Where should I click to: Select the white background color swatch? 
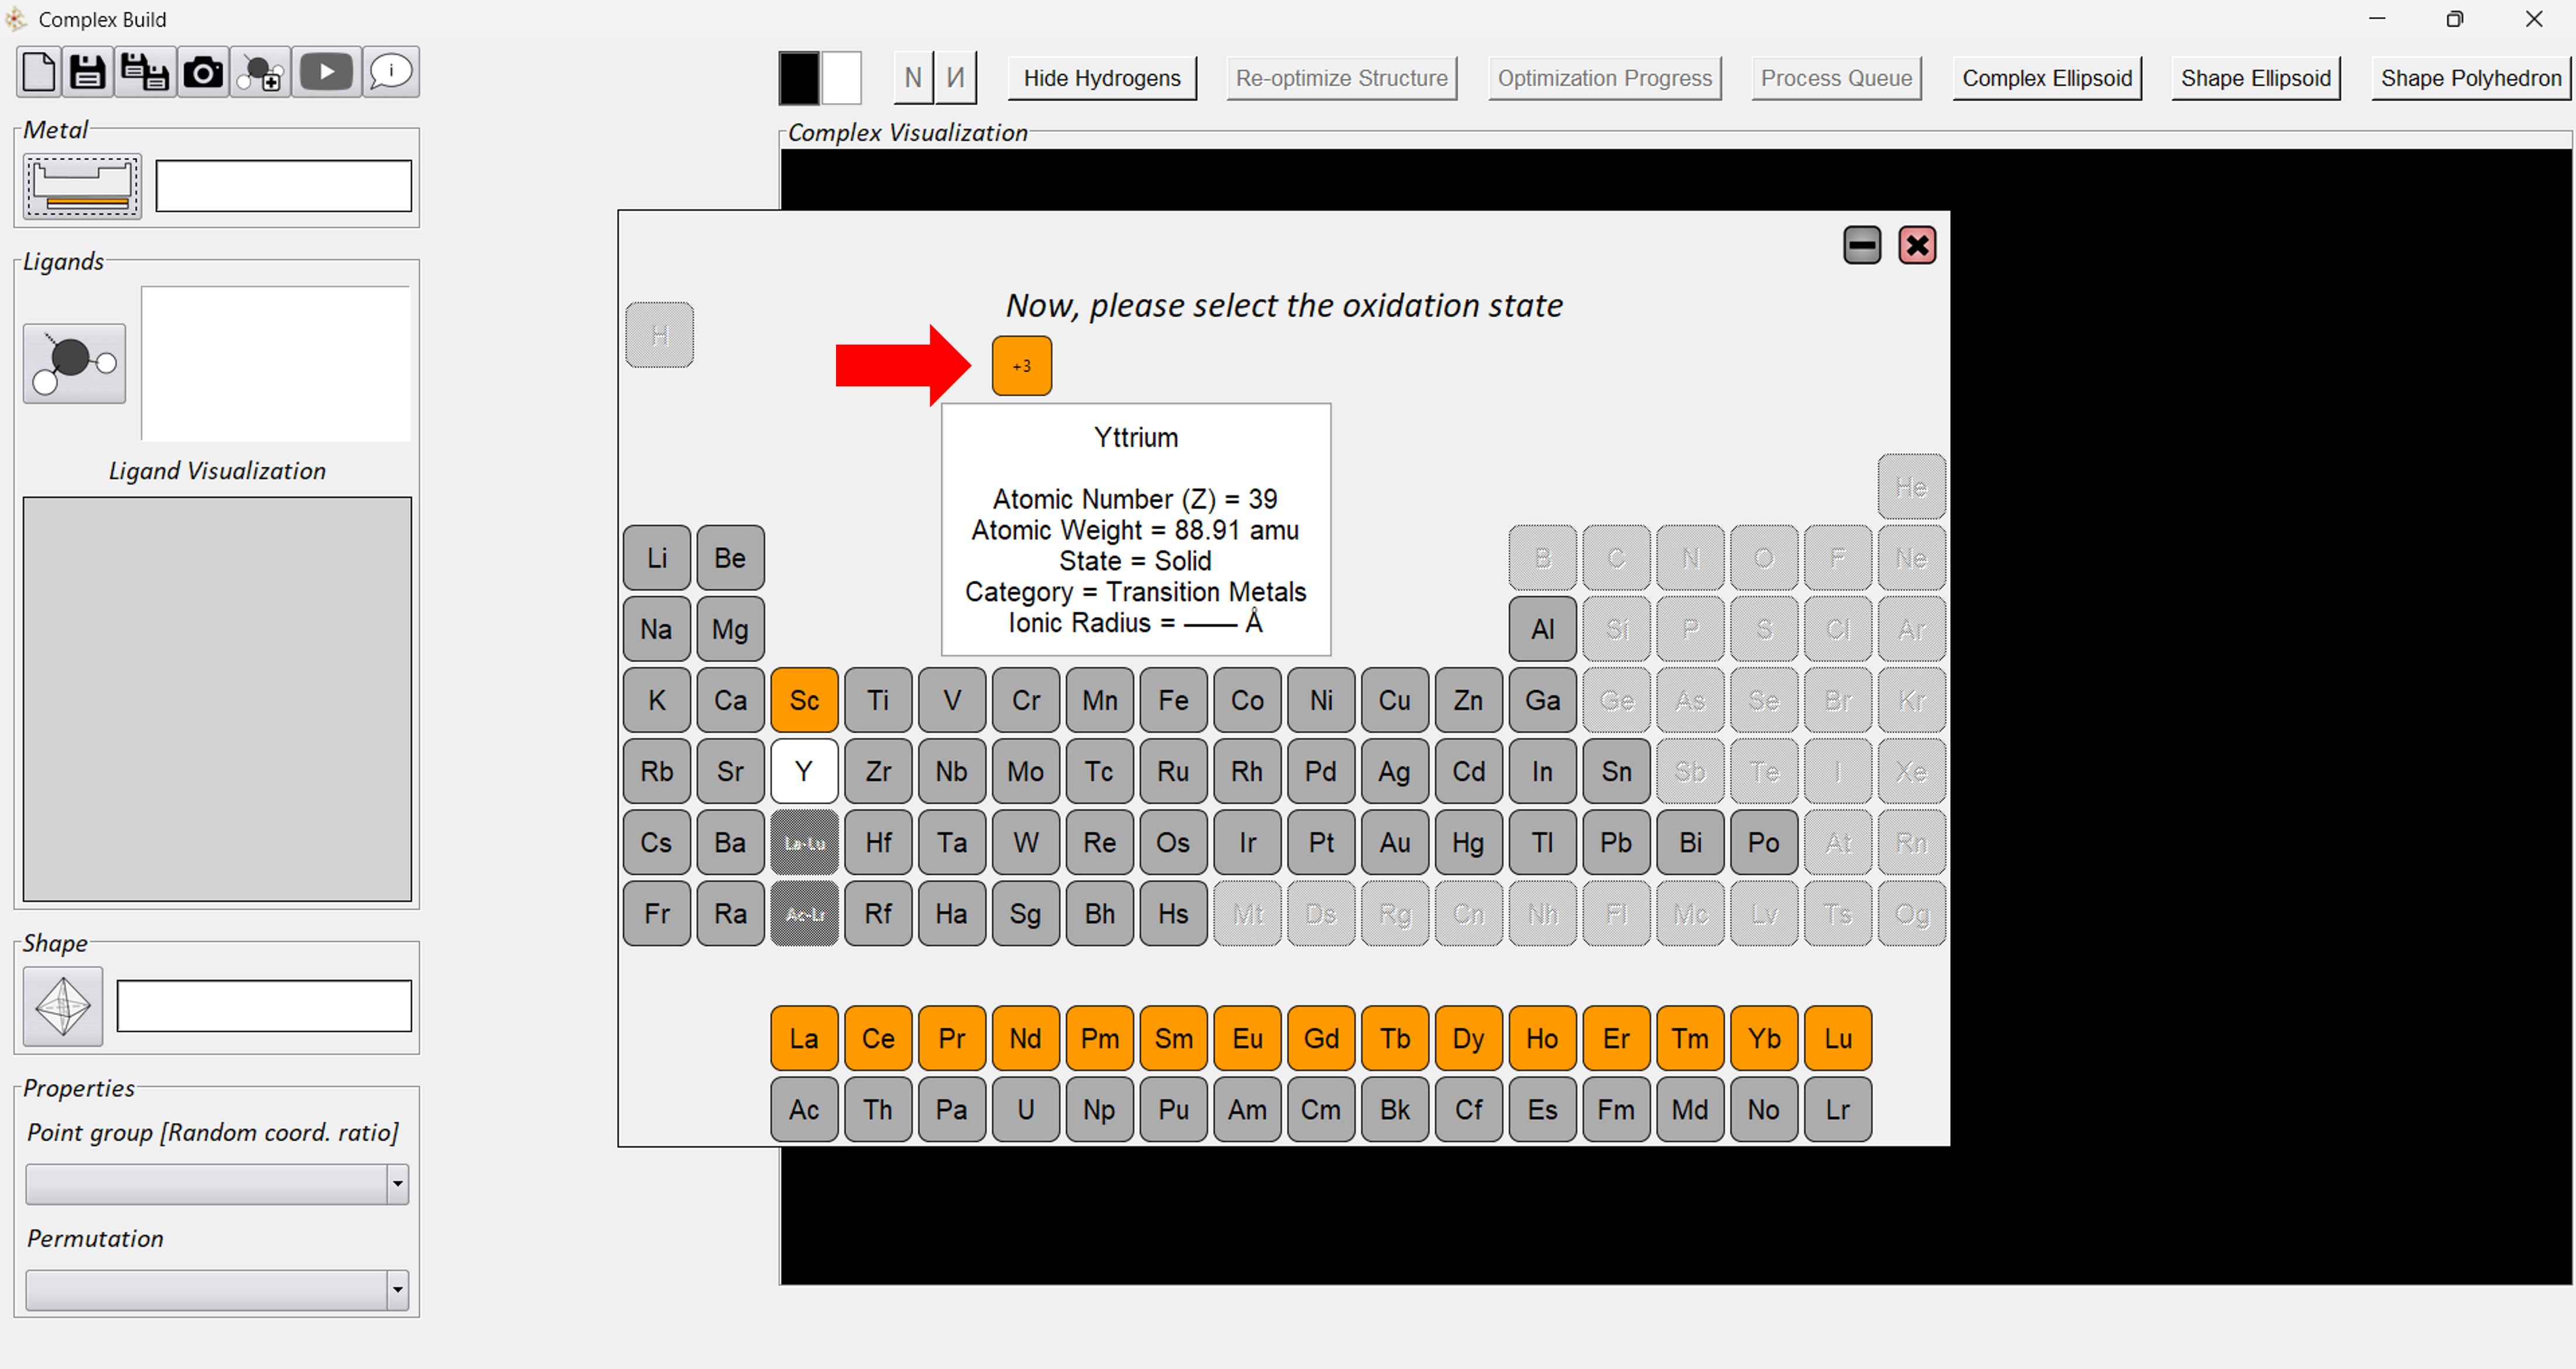pyautogui.click(x=841, y=78)
